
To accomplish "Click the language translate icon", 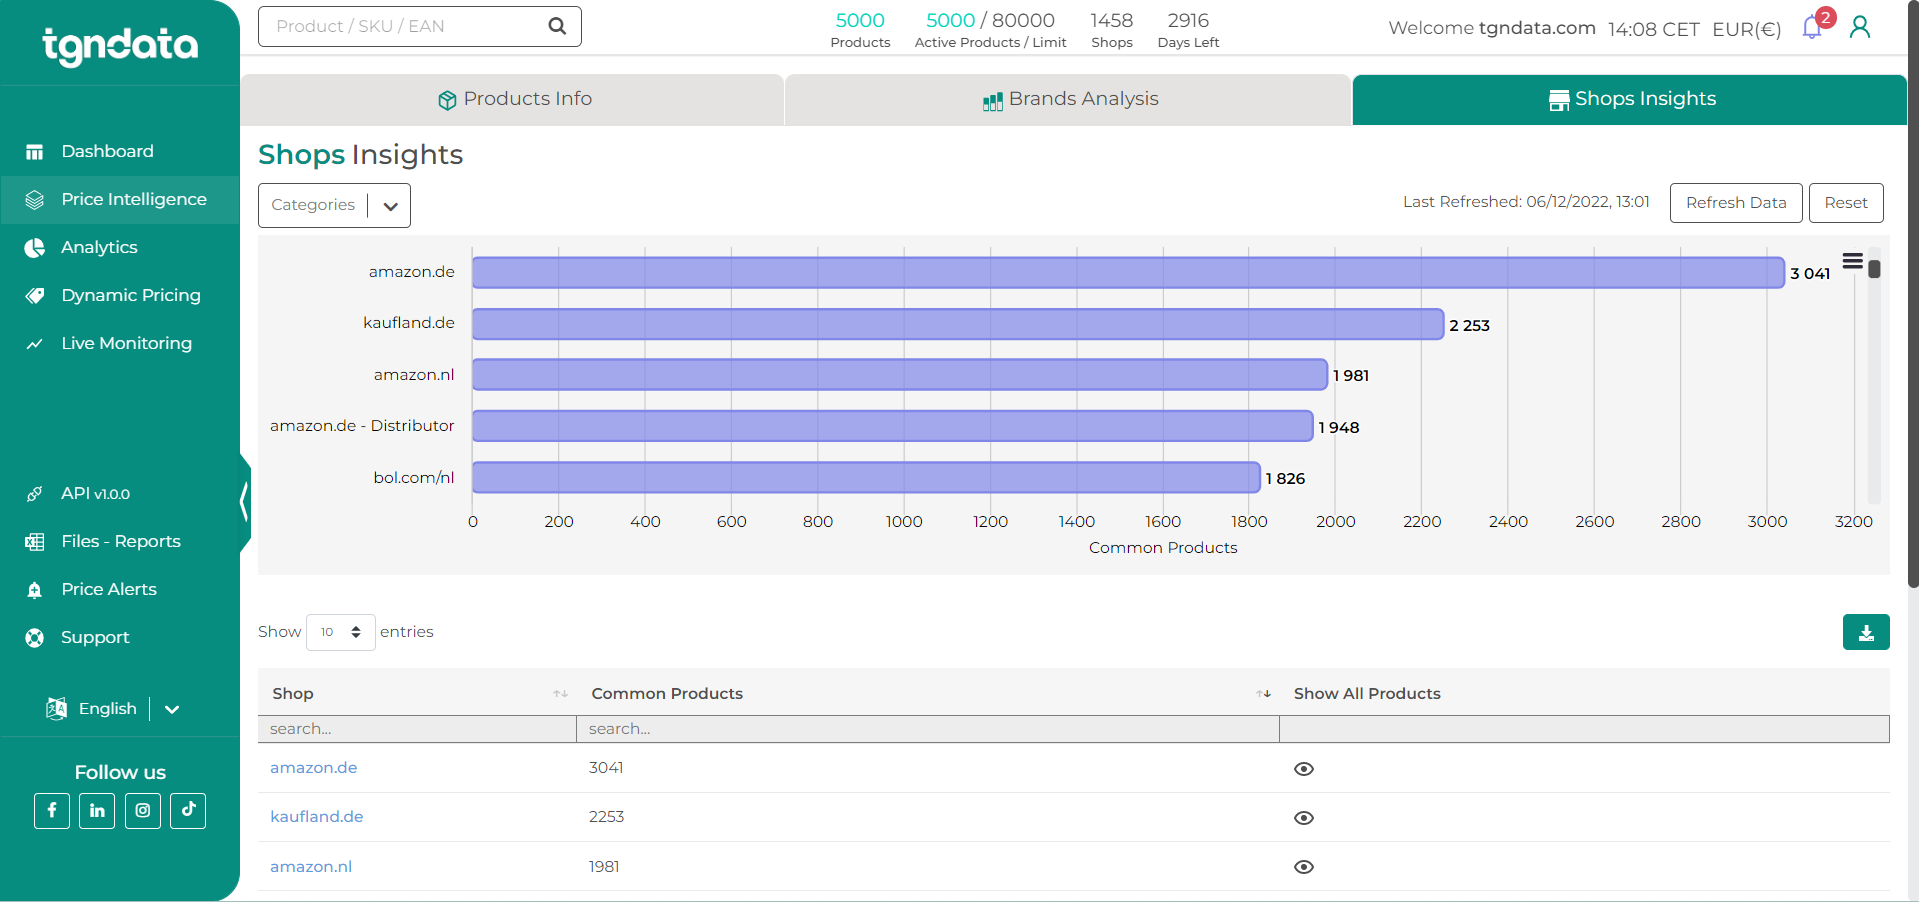I will click(57, 709).
